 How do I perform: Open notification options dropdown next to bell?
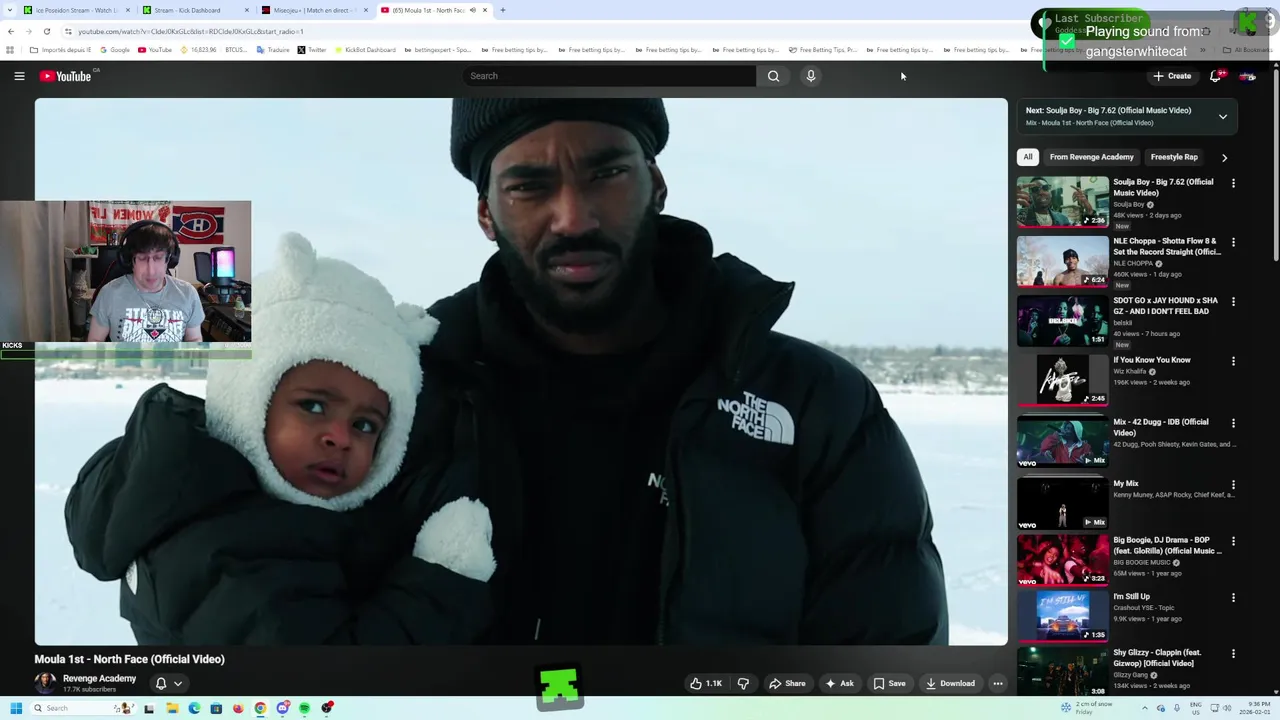point(178,684)
